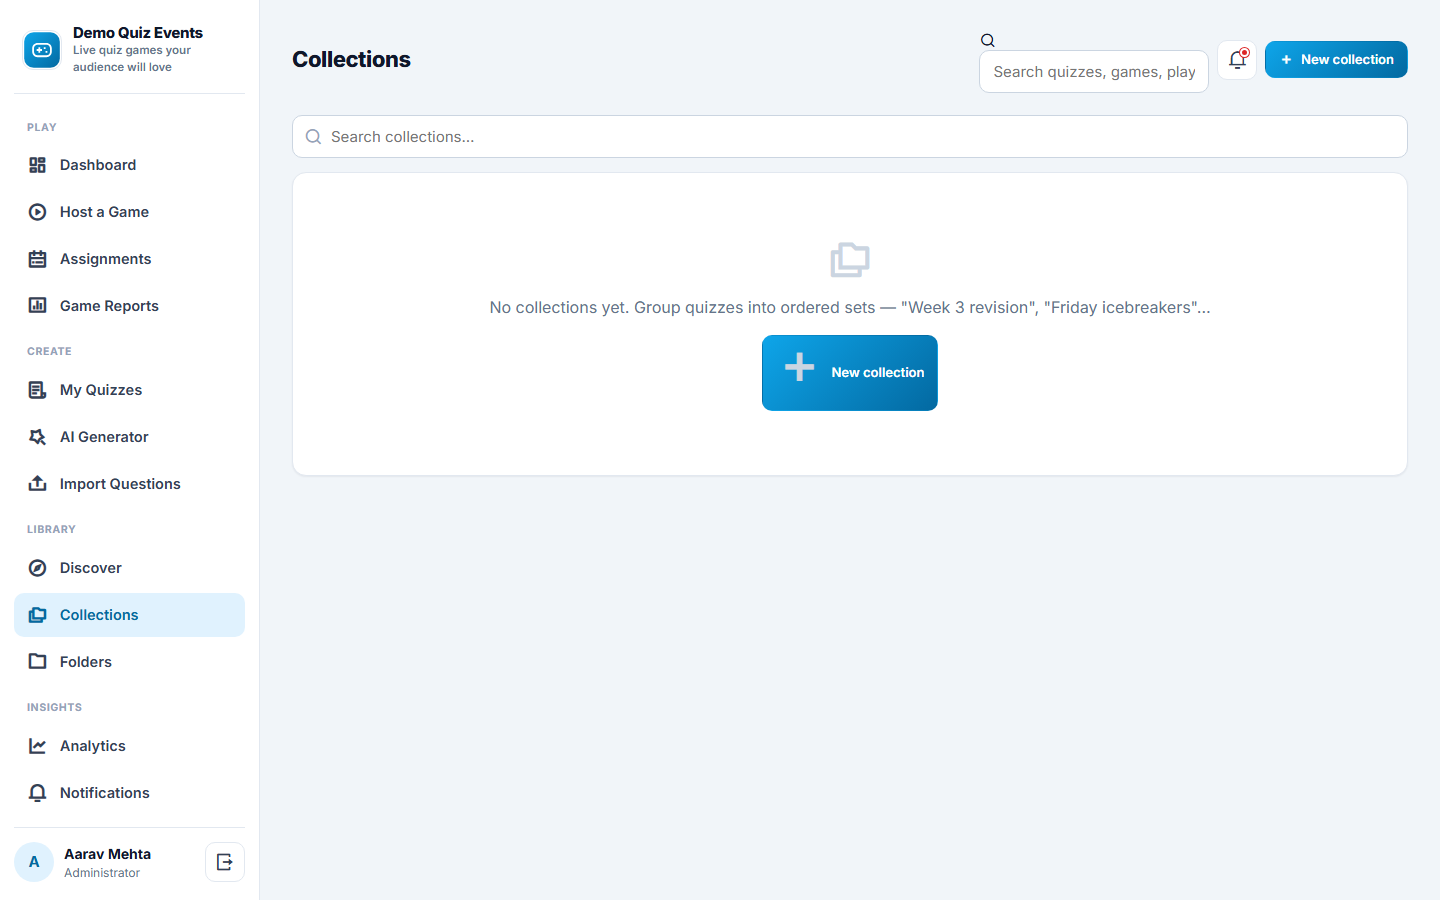Select Import Questions label
The height and width of the screenshot is (900, 1440).
click(x=120, y=484)
